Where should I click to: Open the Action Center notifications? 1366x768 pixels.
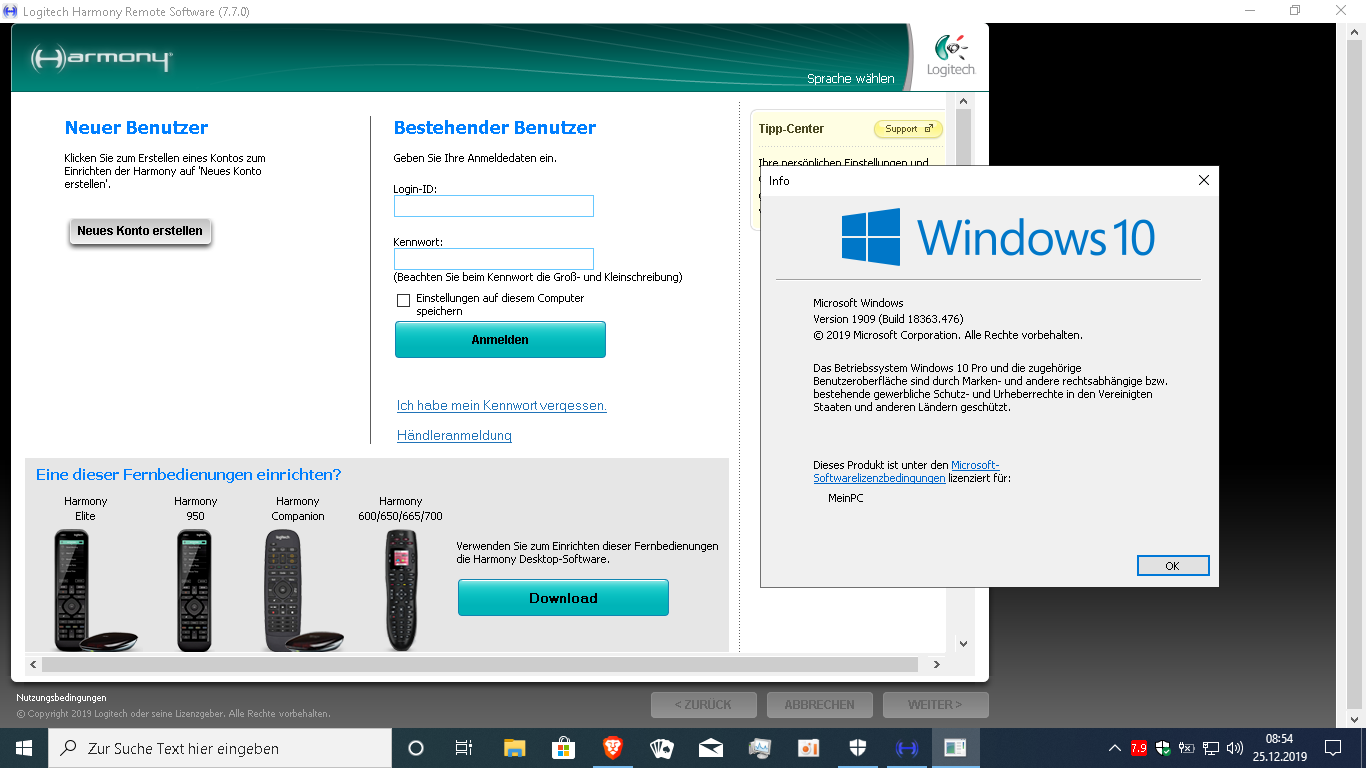(x=1333, y=748)
